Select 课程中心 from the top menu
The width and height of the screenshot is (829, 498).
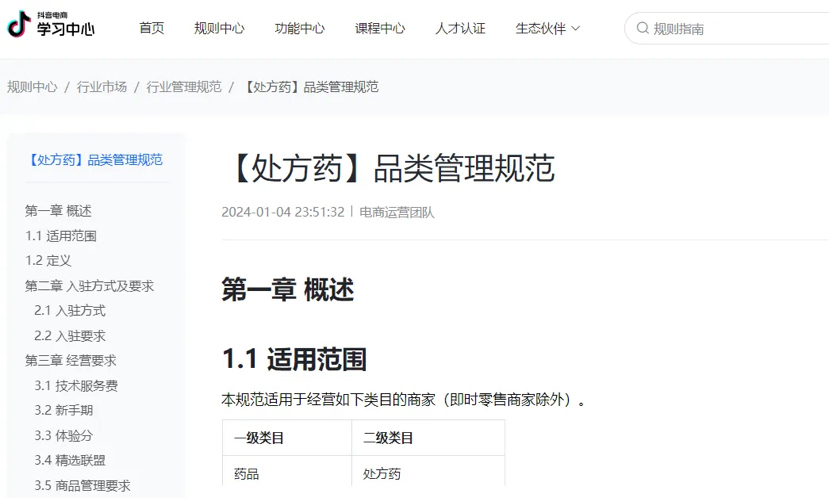380,29
